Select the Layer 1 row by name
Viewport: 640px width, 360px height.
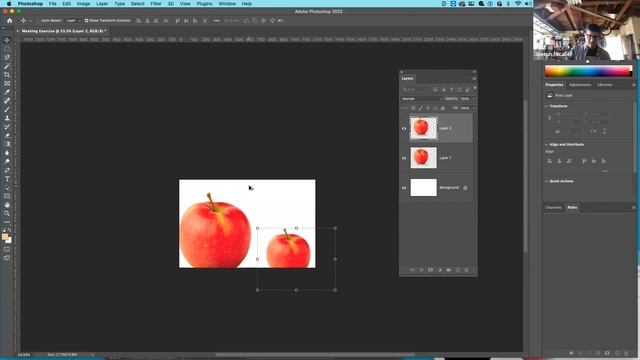click(445, 158)
